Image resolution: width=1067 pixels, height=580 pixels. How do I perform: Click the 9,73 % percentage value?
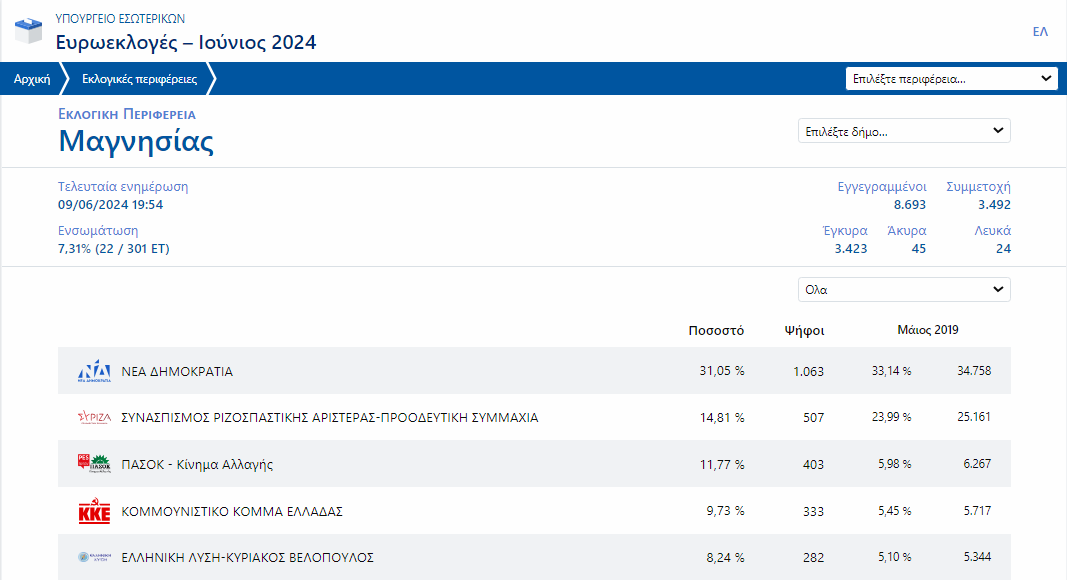tap(725, 511)
